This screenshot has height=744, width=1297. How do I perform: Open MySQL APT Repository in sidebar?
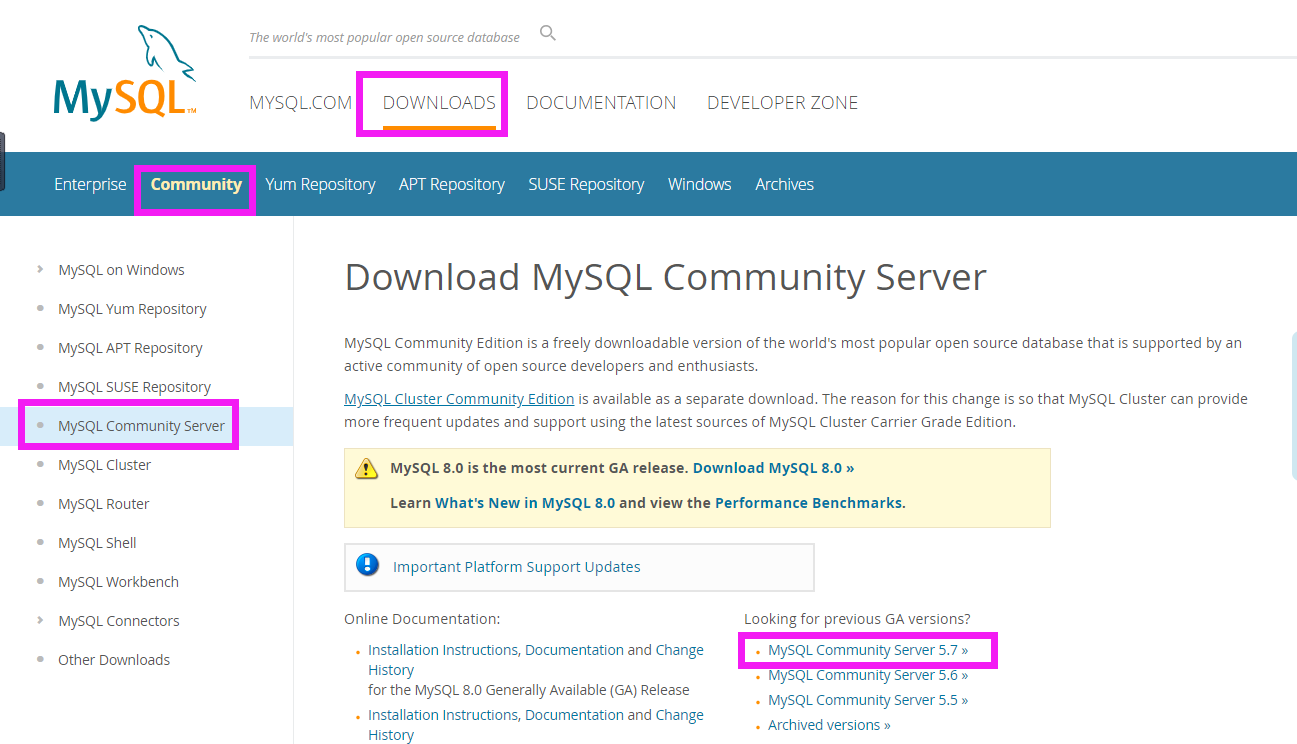(x=130, y=348)
